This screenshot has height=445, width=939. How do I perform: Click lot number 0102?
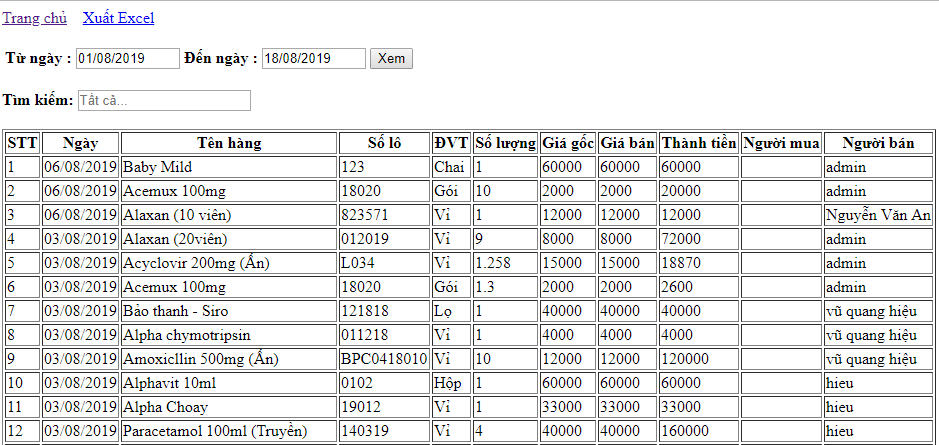pos(384,383)
